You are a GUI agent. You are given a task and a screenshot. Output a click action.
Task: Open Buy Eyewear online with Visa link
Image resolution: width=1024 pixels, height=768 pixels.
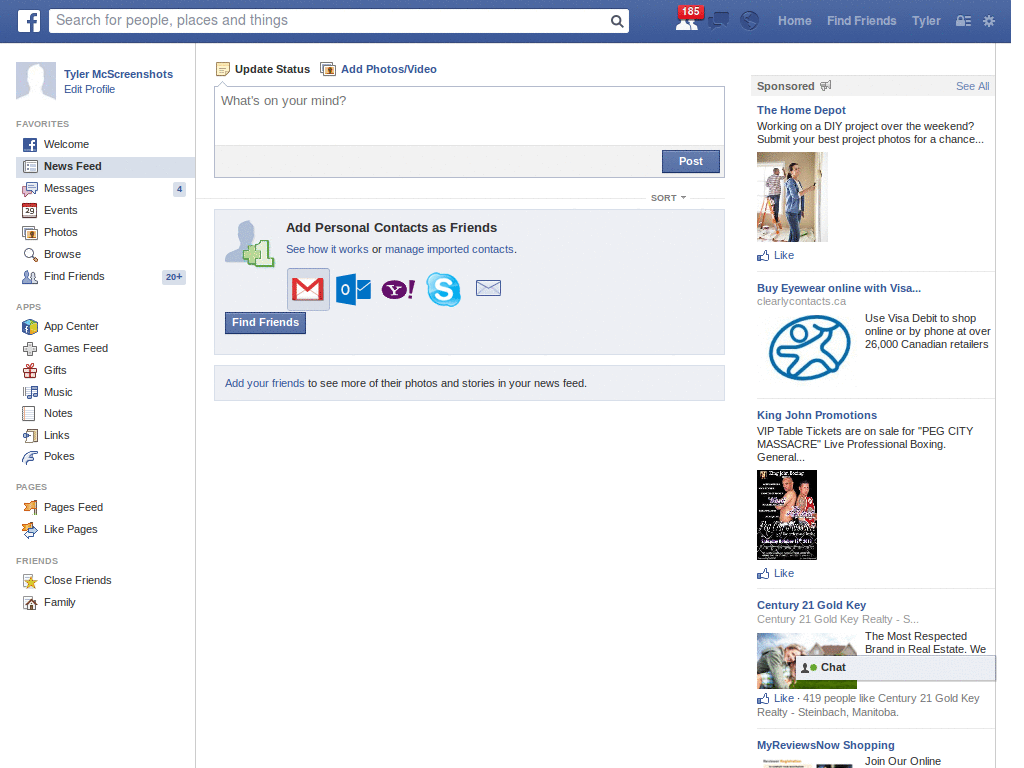pyautogui.click(x=839, y=289)
